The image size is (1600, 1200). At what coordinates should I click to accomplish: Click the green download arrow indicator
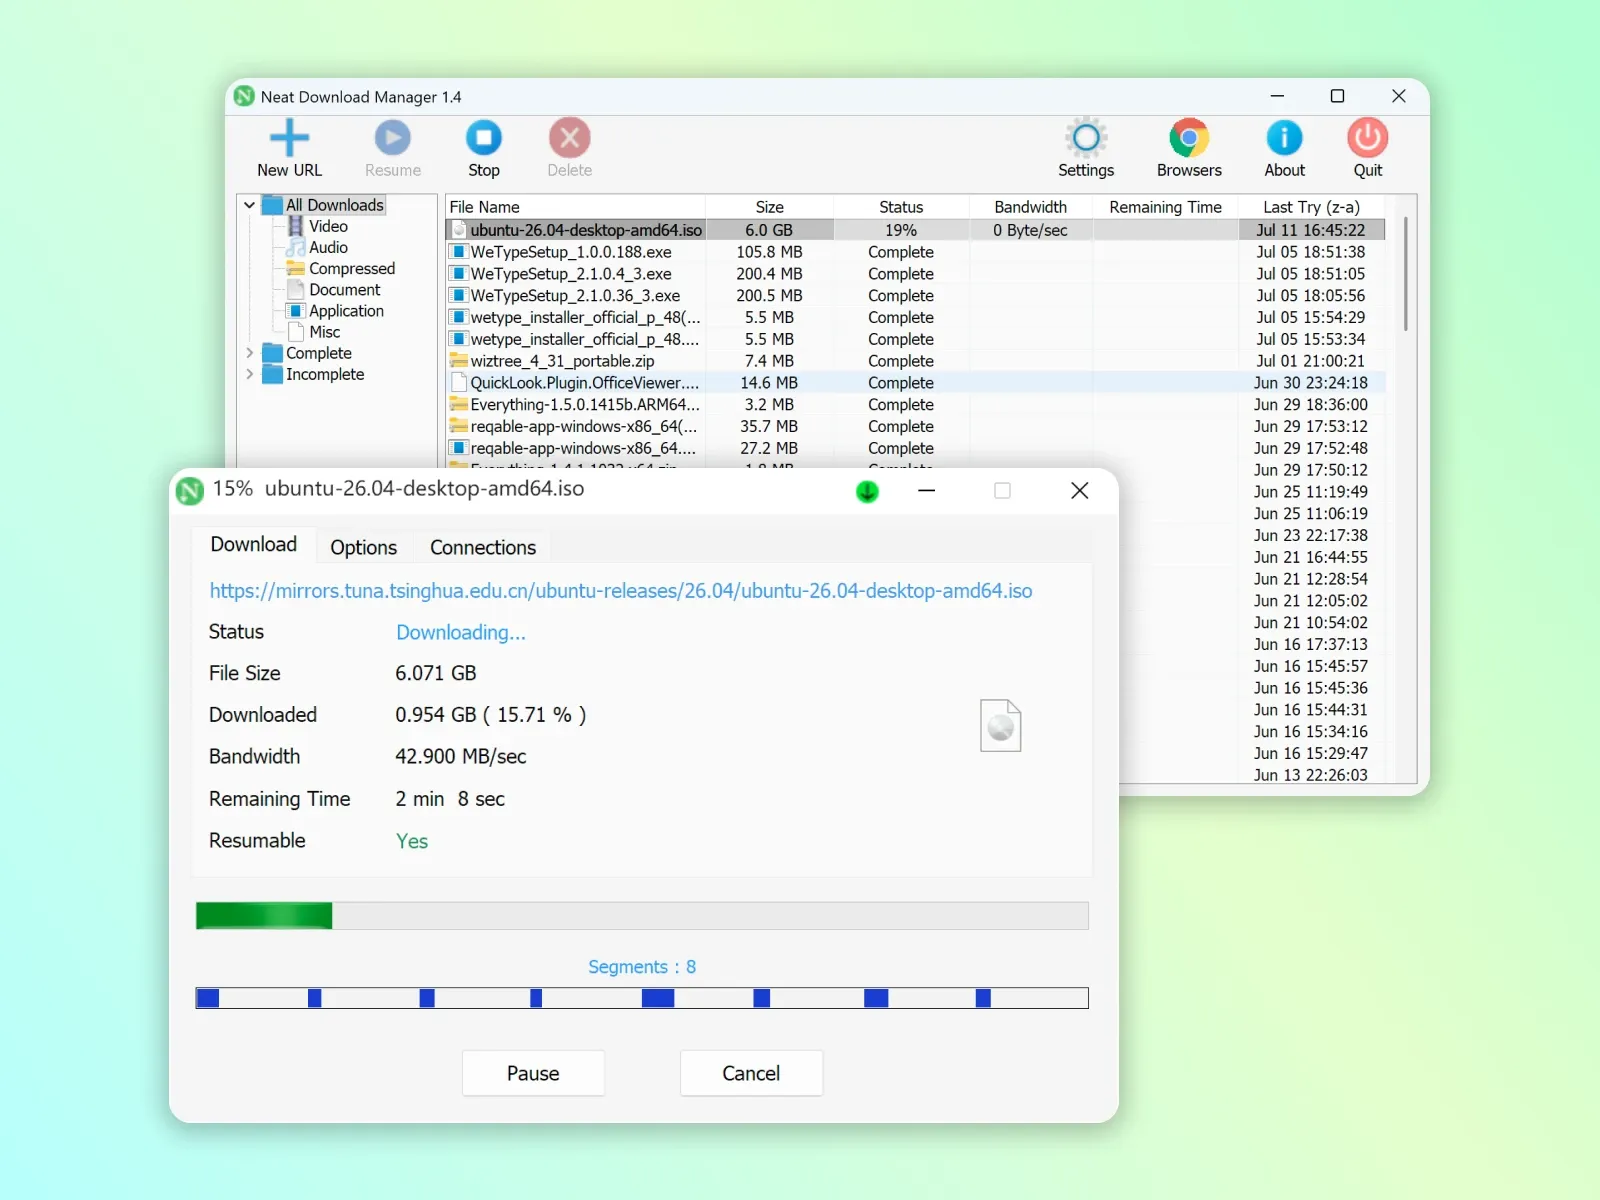tap(867, 491)
